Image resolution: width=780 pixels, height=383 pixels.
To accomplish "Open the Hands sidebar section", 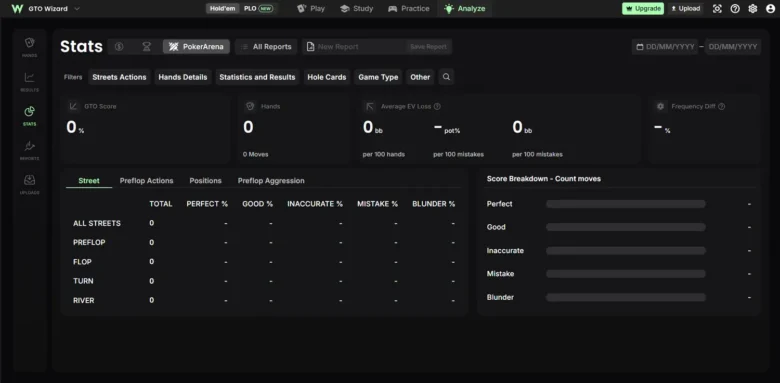I will pos(29,47).
